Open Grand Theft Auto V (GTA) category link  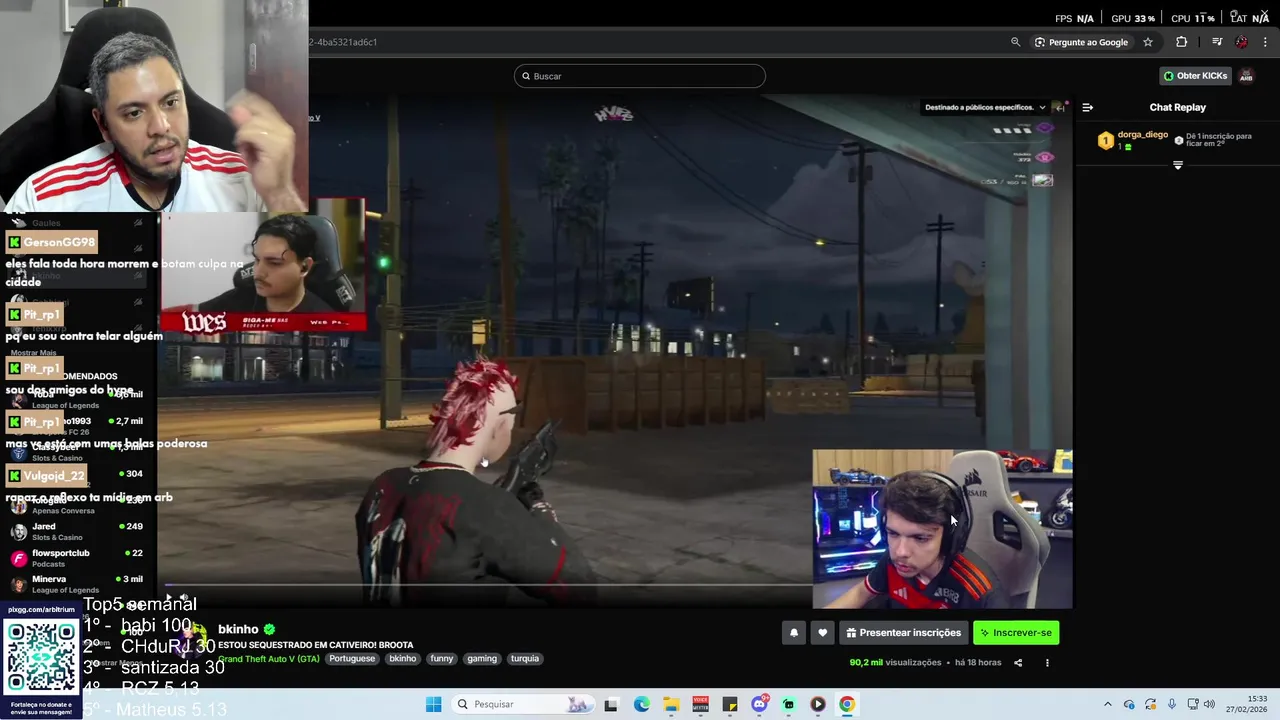(x=270, y=659)
